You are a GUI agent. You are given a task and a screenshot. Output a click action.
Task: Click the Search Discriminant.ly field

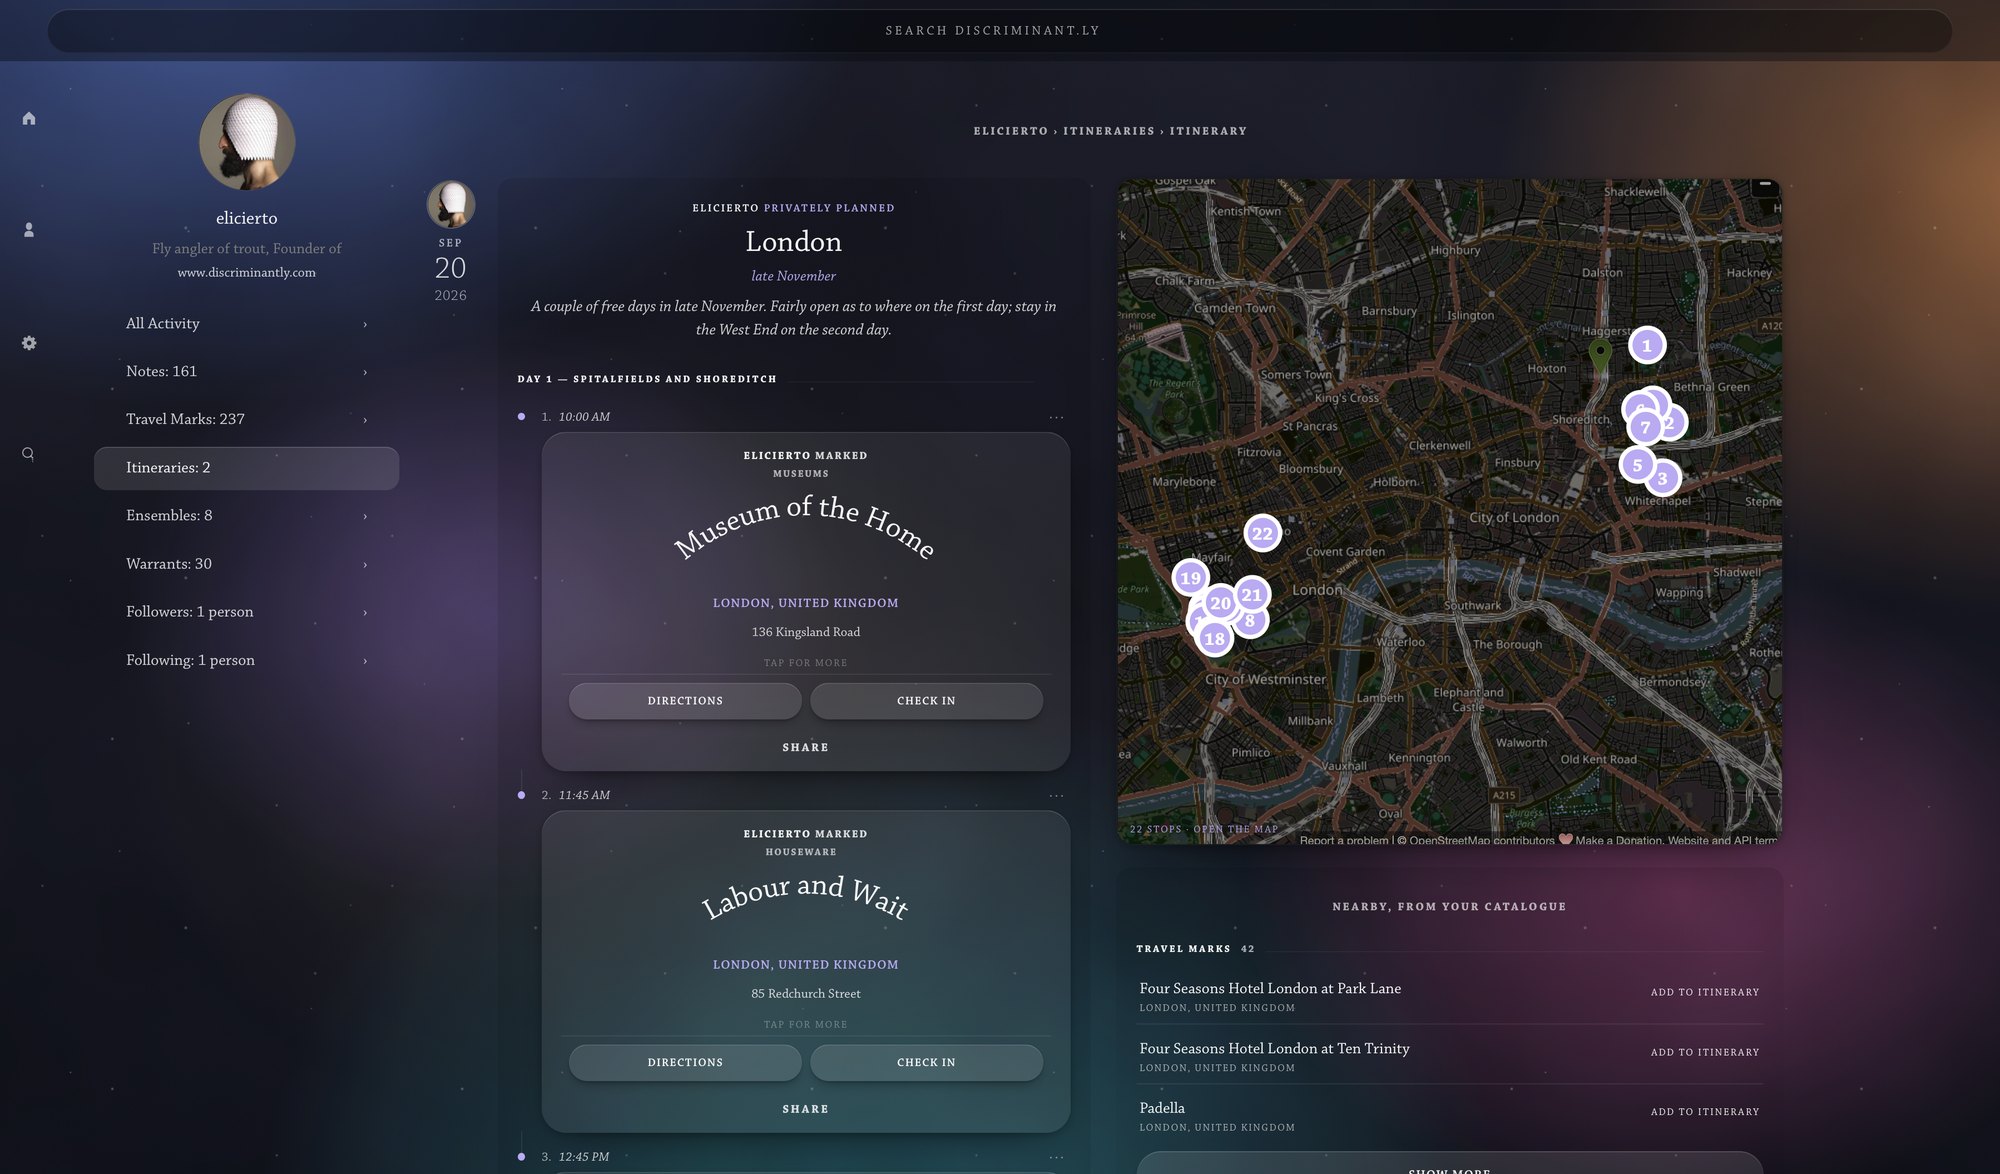click(x=999, y=31)
